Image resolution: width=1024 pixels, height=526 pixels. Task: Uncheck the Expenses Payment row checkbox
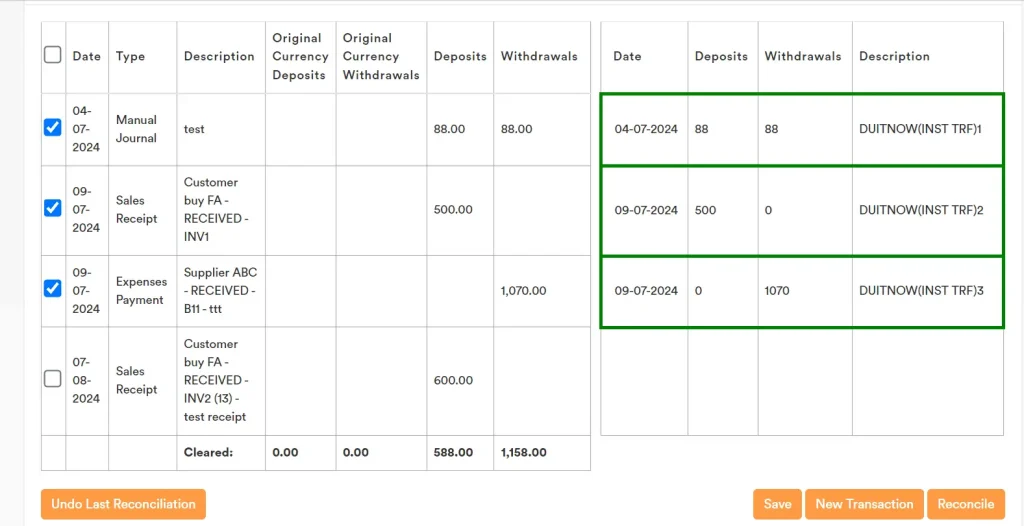[53, 289]
